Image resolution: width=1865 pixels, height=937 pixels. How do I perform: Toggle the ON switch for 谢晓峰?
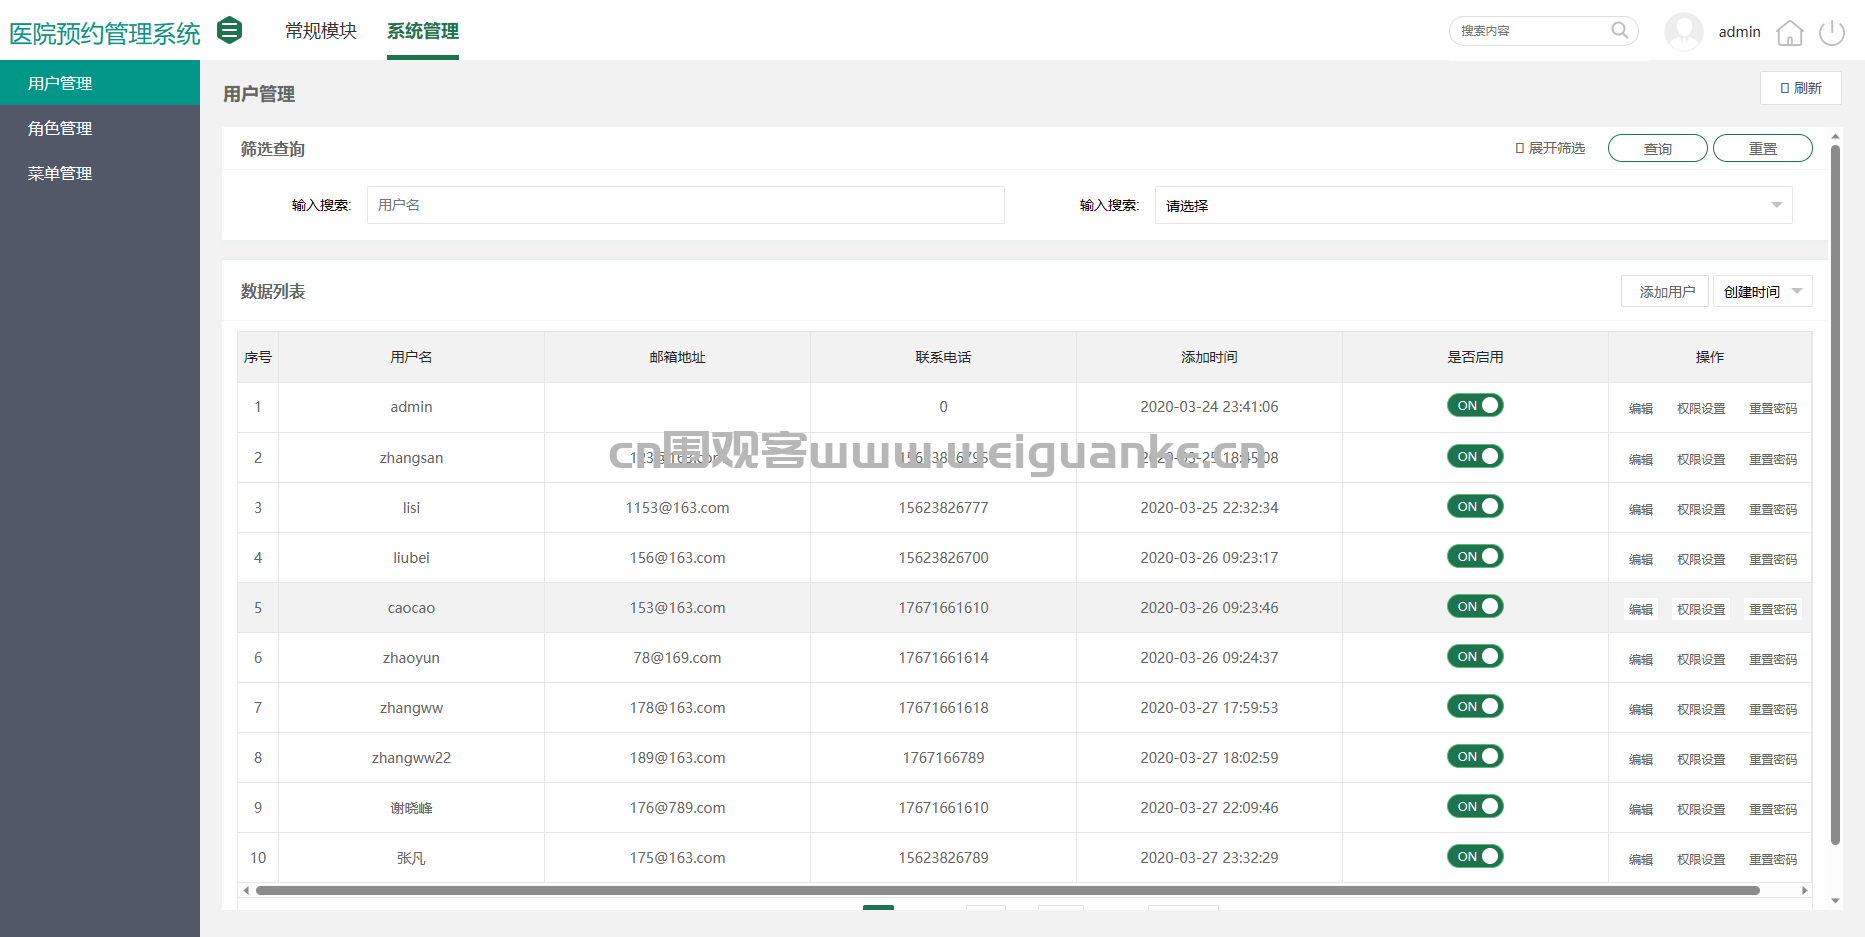tap(1475, 806)
